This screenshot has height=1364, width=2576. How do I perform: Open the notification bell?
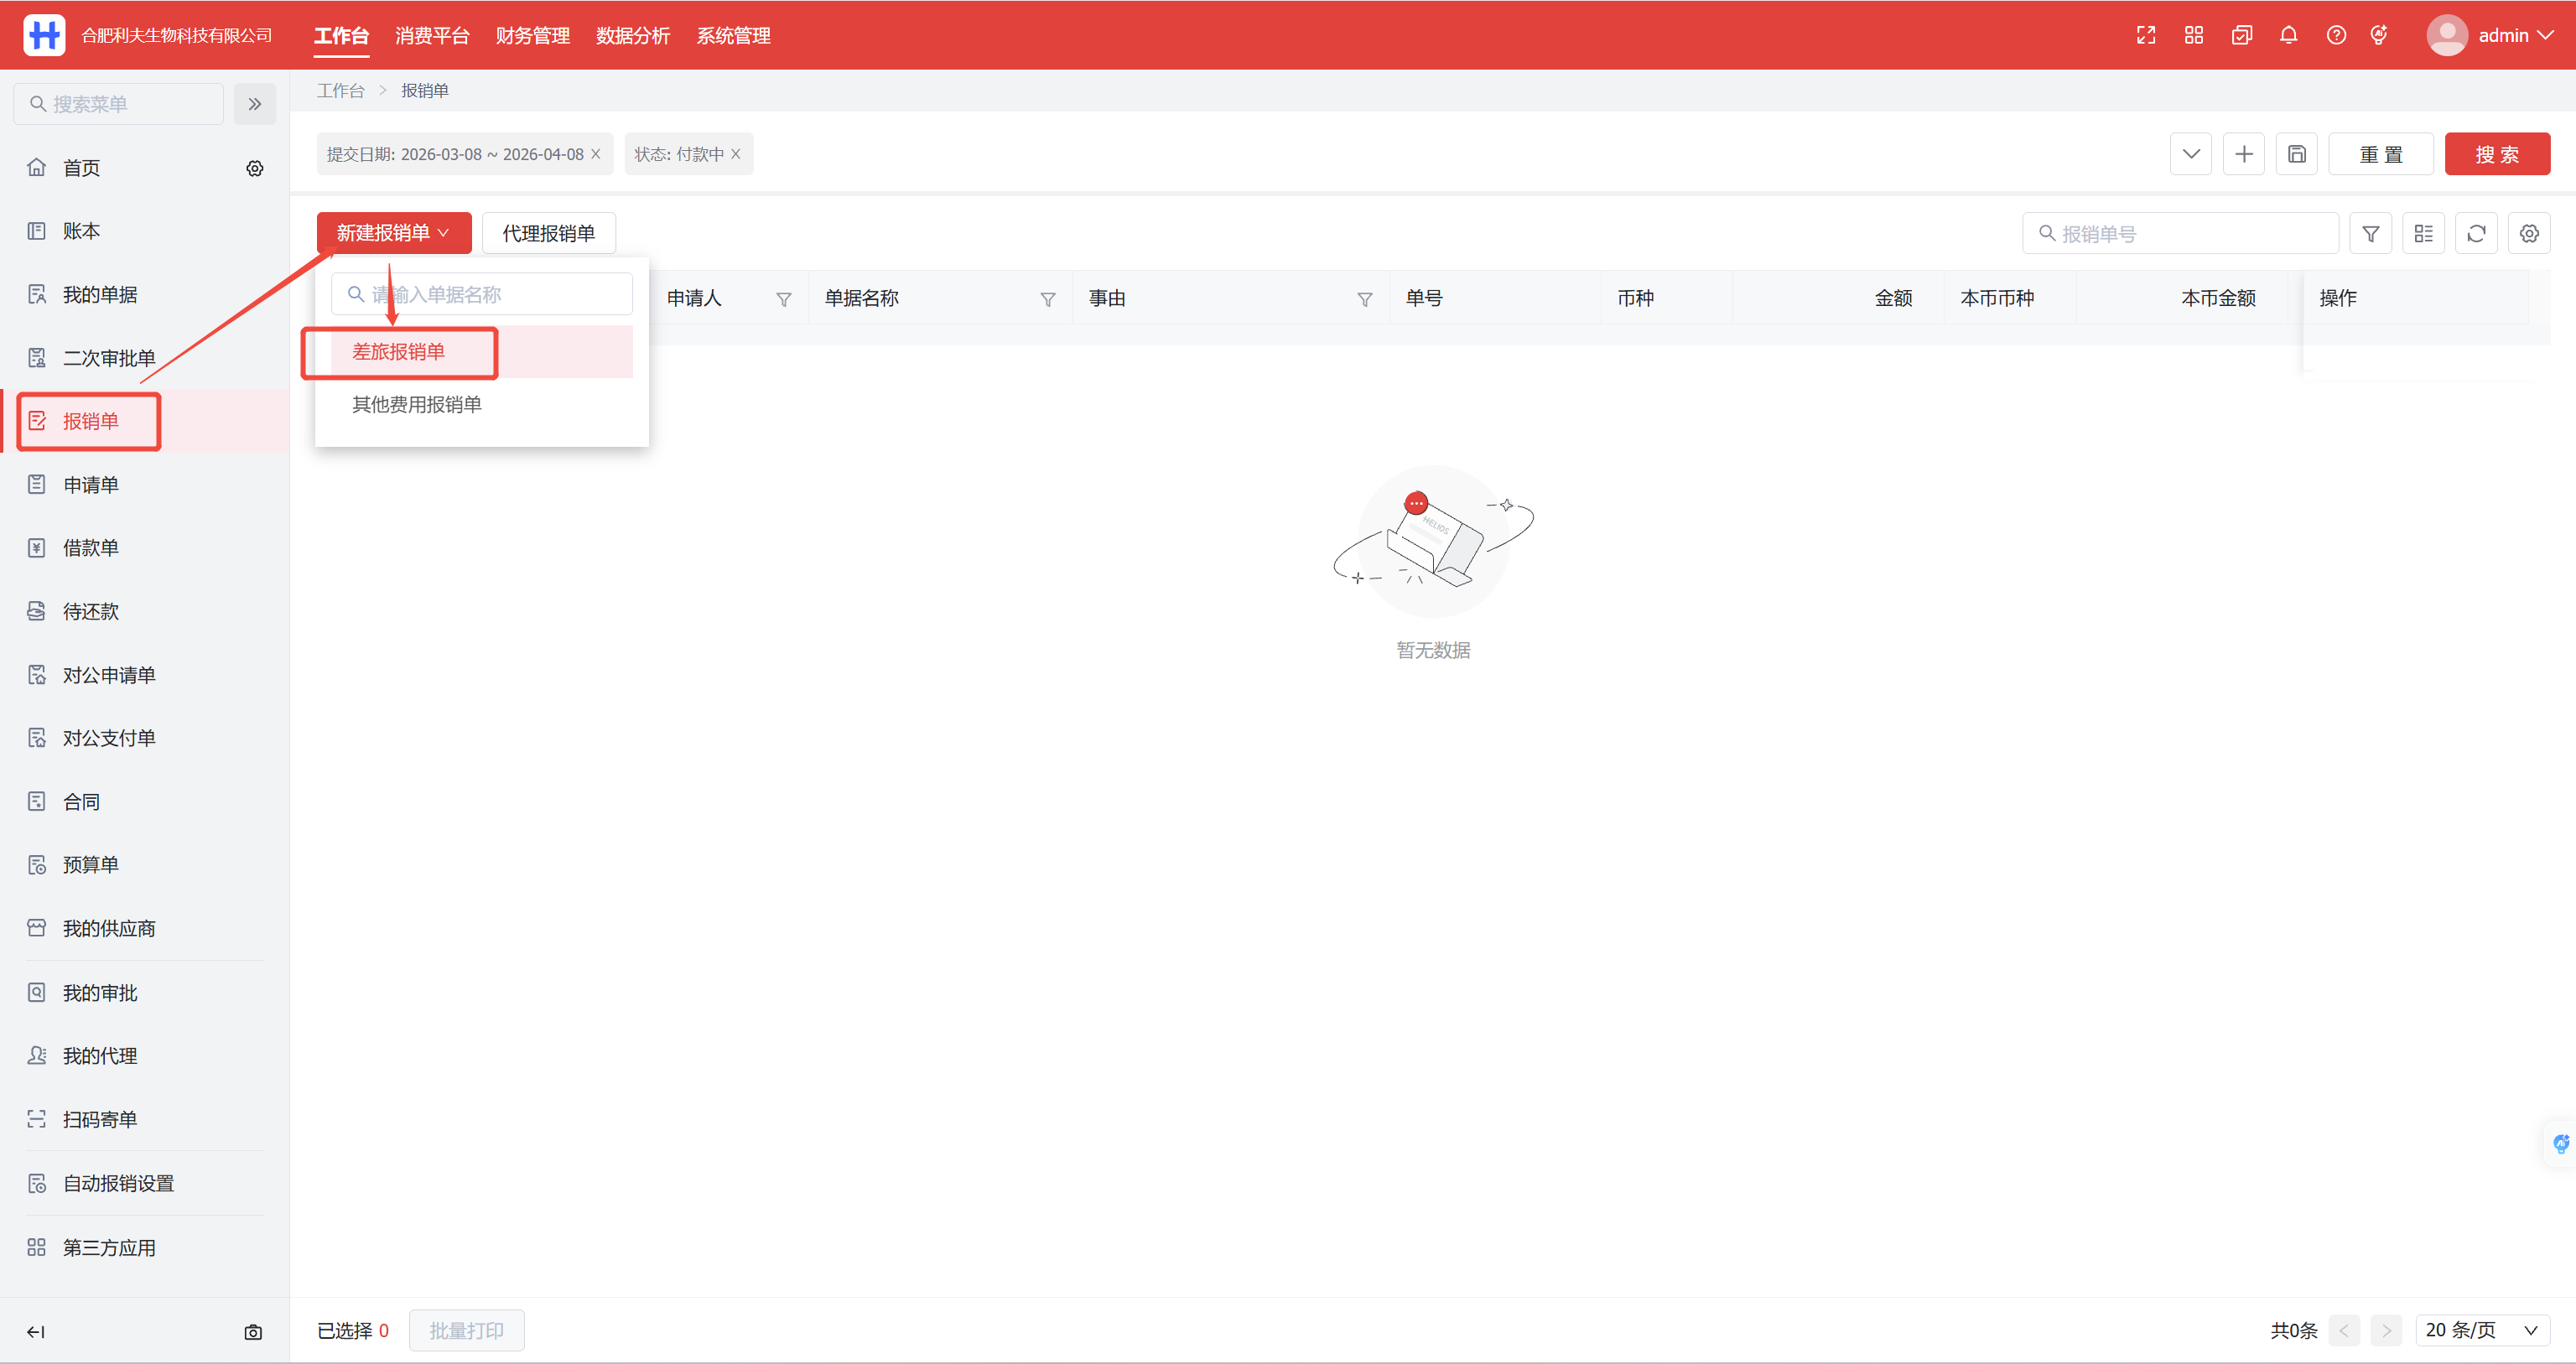(x=2288, y=35)
